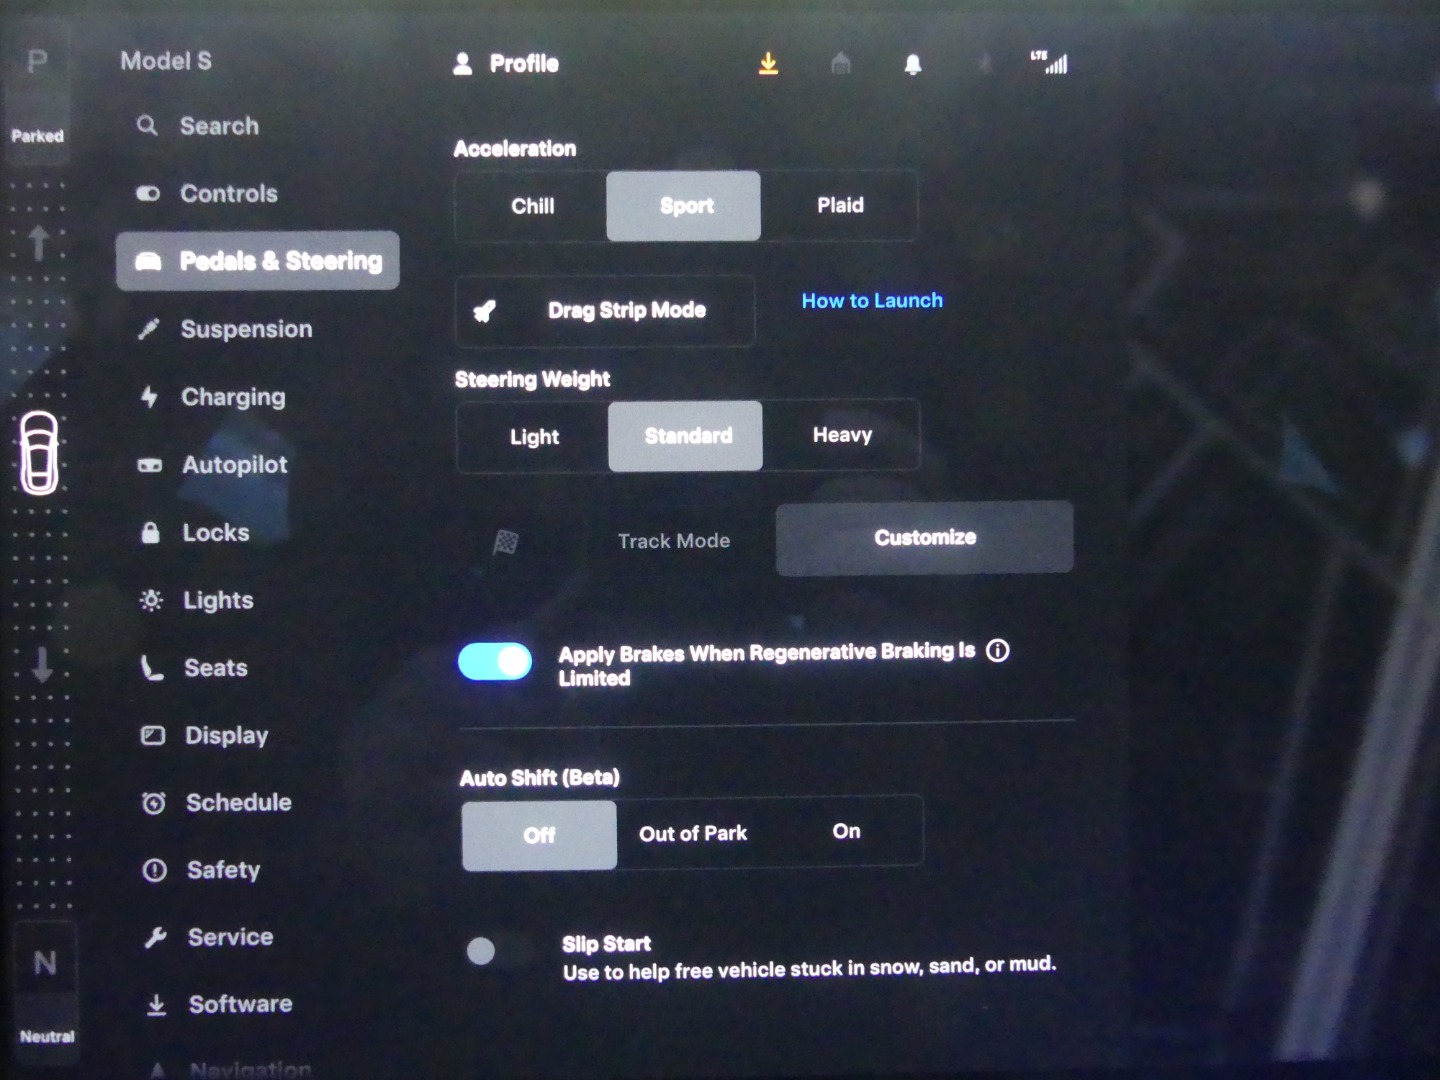This screenshot has width=1440, height=1080.
Task: Click the Track Mode checkered flag icon
Action: 506,542
